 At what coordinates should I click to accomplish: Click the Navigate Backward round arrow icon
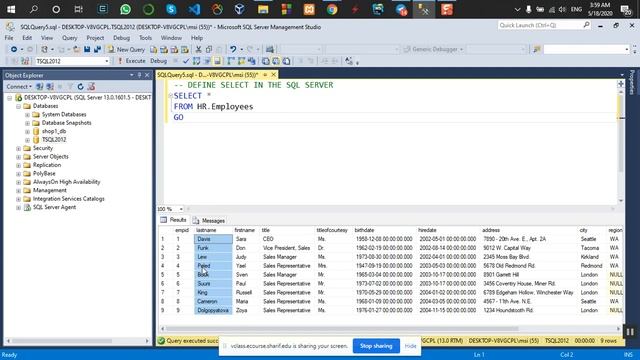pos(14,49)
